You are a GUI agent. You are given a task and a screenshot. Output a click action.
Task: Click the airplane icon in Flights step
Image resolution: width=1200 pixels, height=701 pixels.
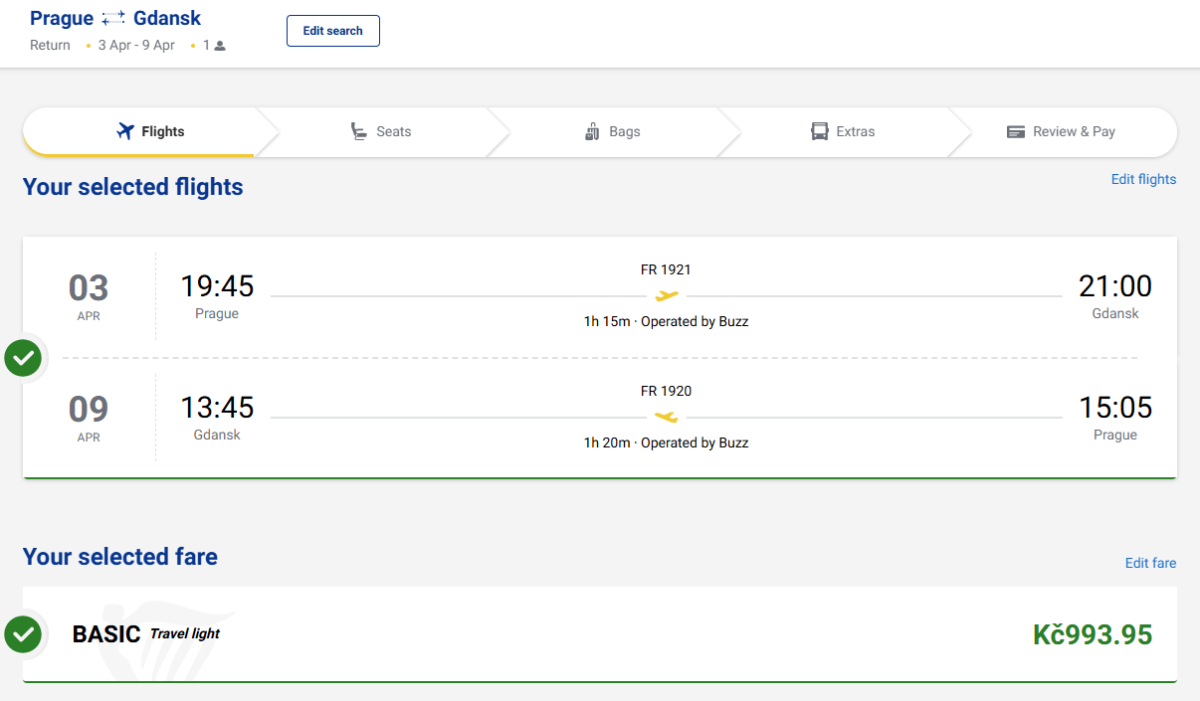coord(125,131)
